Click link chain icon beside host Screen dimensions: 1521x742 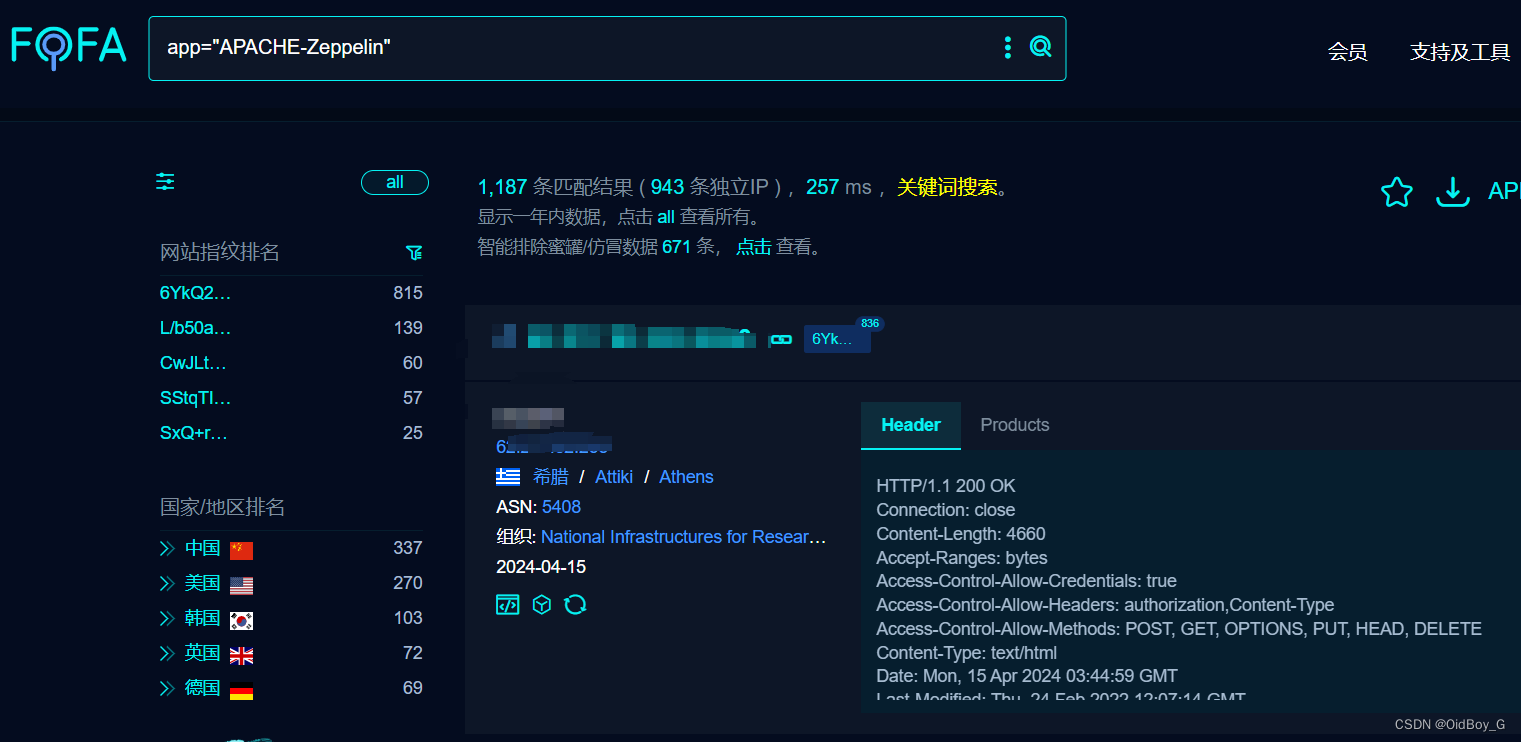point(782,340)
